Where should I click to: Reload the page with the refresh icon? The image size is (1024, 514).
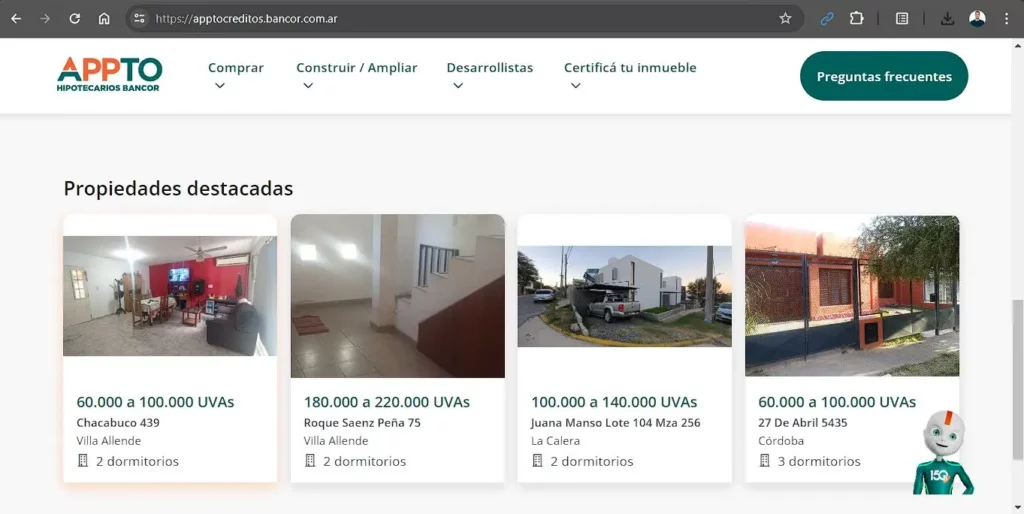click(74, 19)
